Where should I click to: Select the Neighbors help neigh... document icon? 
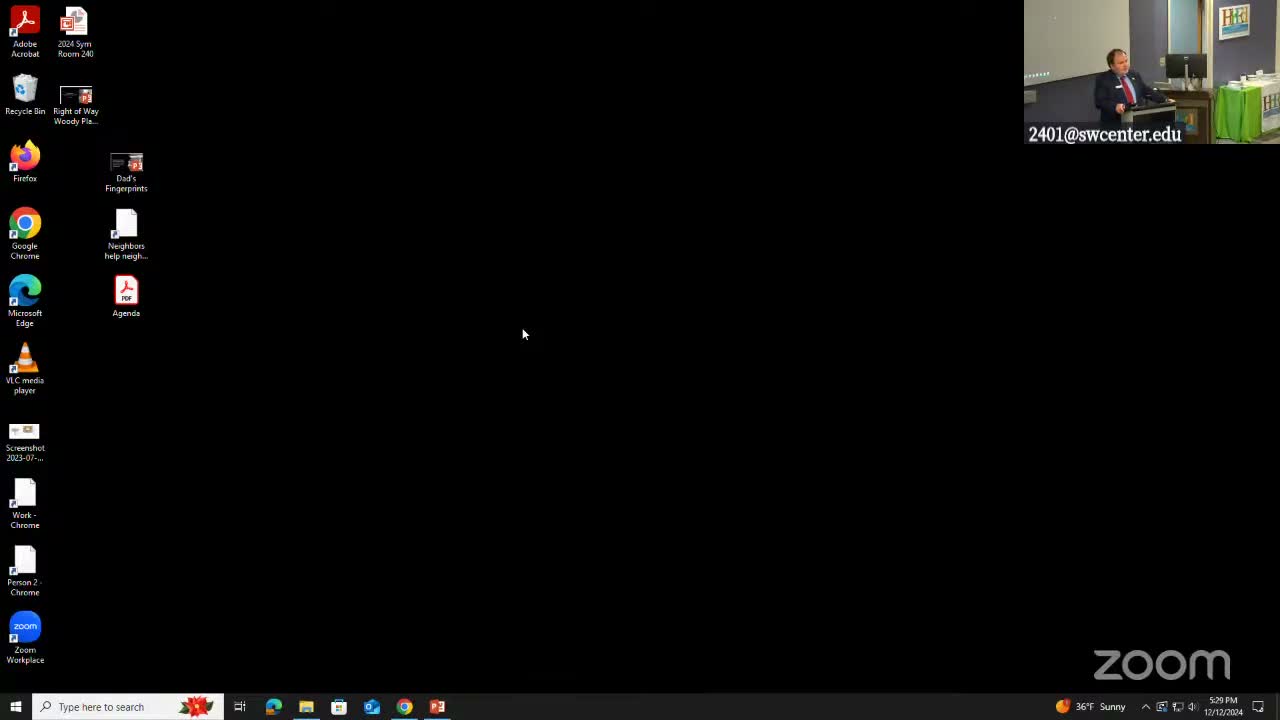point(126,234)
